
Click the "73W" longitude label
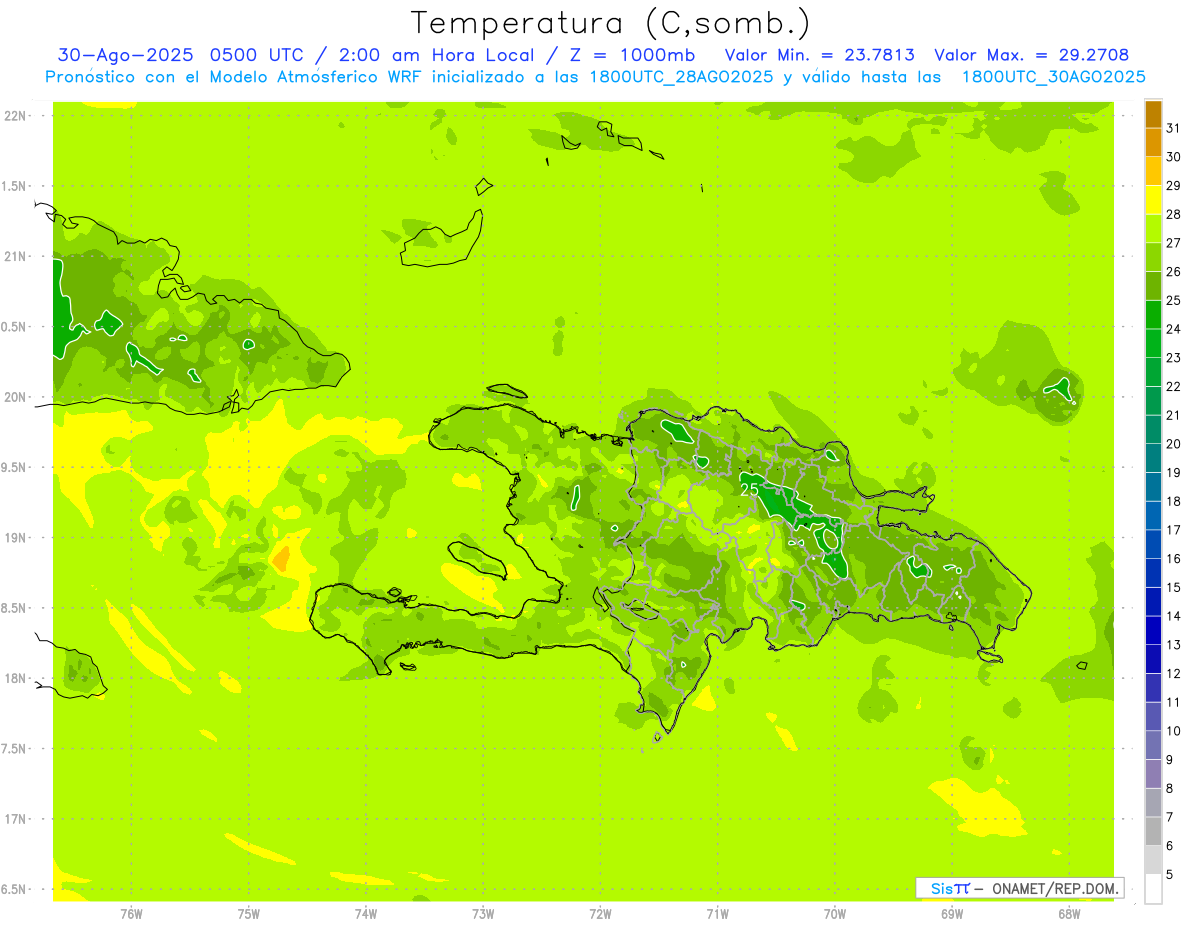[x=483, y=914]
